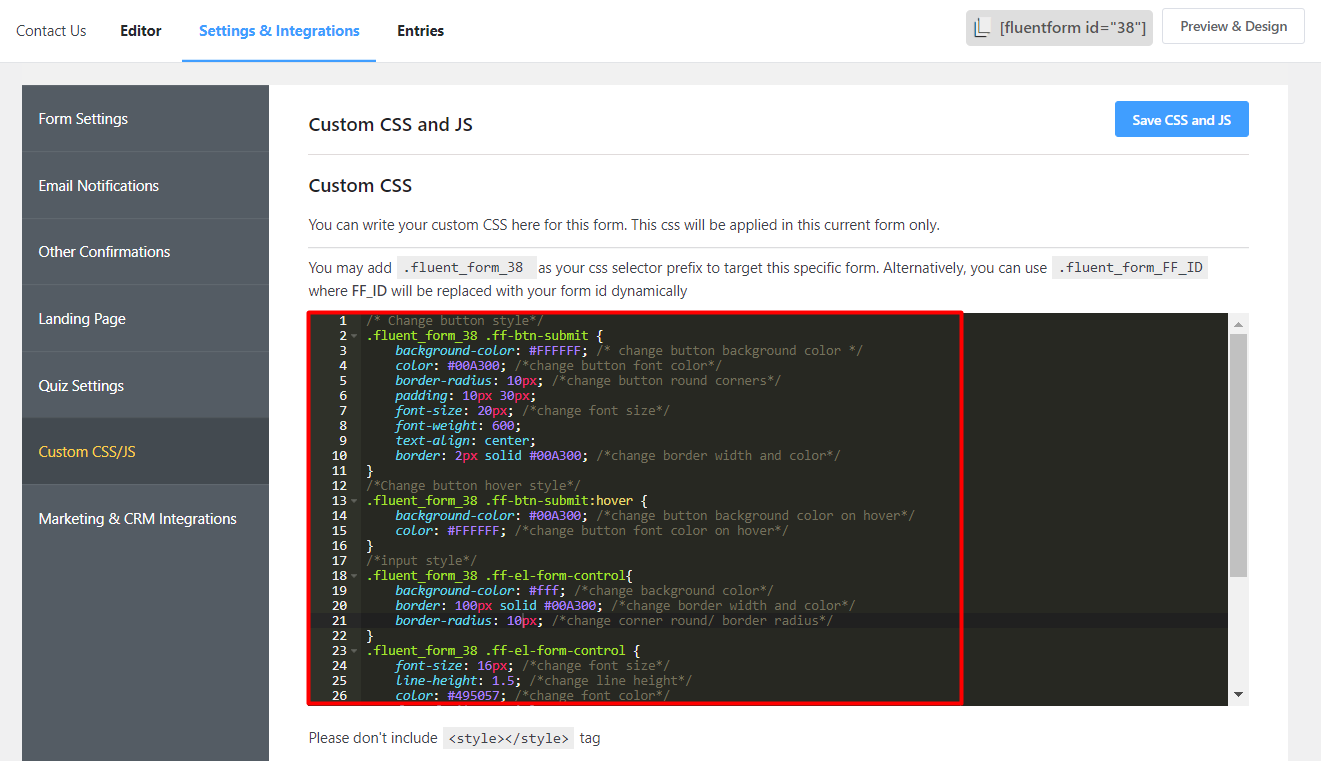
Task: Collapse the hover style rule at line 13
Action: [353, 500]
